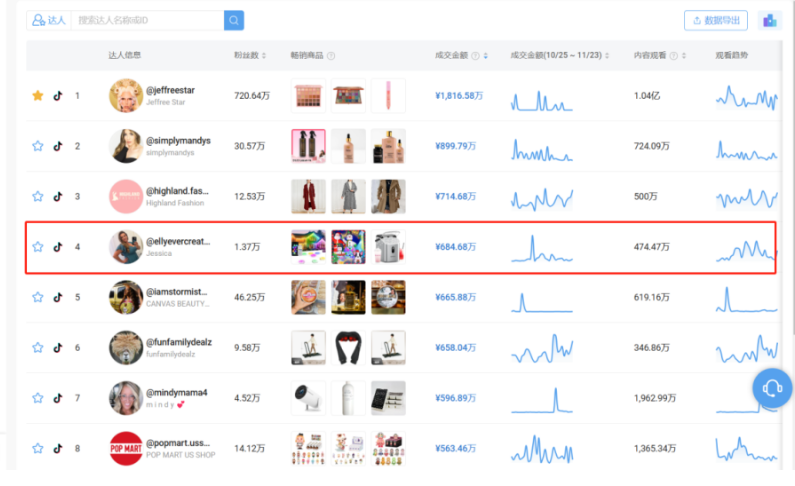
Task: Open the customer service headset chat
Action: (x=771, y=388)
